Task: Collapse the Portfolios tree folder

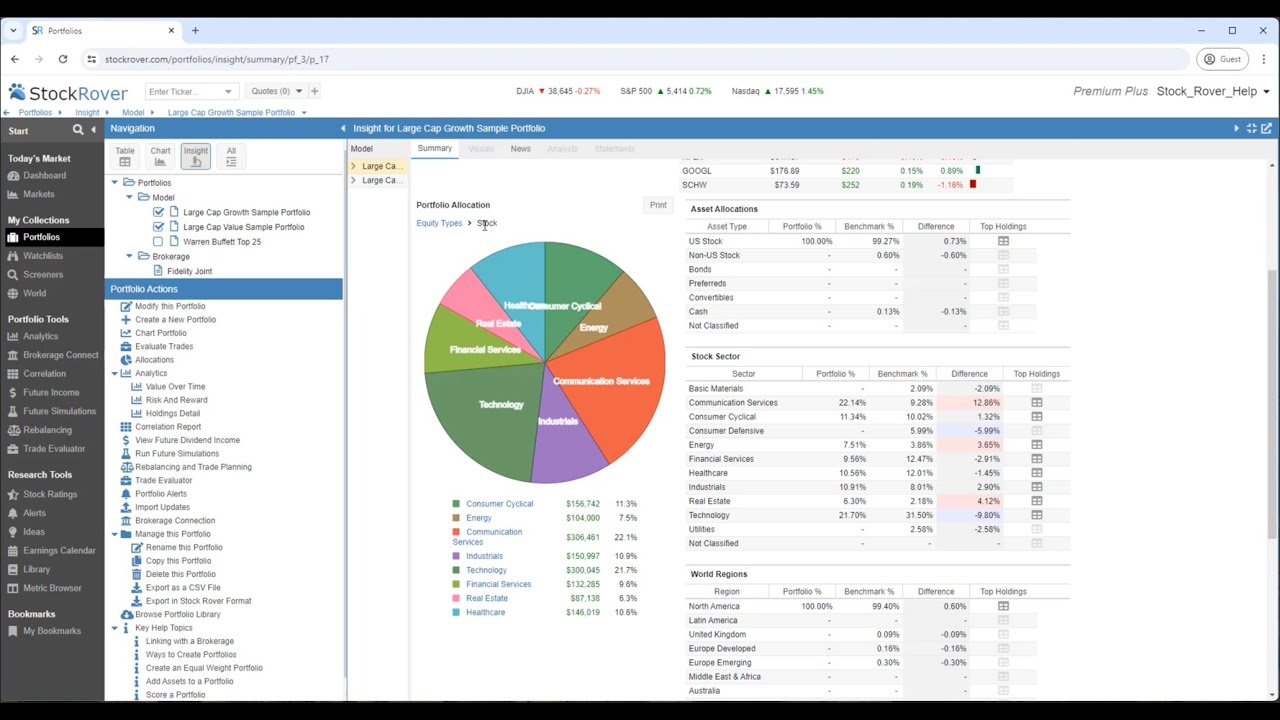Action: click(x=115, y=183)
